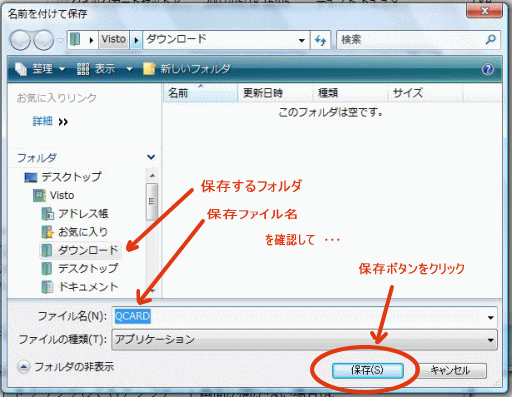Collapse the フォルダ section chevron
This screenshot has height=397, width=512.
click(x=151, y=157)
